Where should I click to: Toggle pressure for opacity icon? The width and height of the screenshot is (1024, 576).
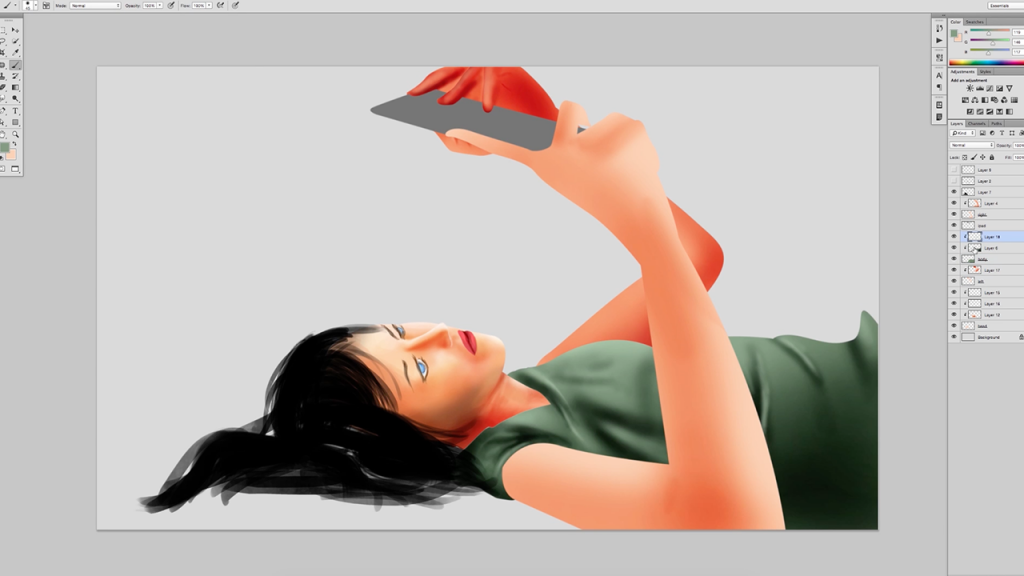171,5
